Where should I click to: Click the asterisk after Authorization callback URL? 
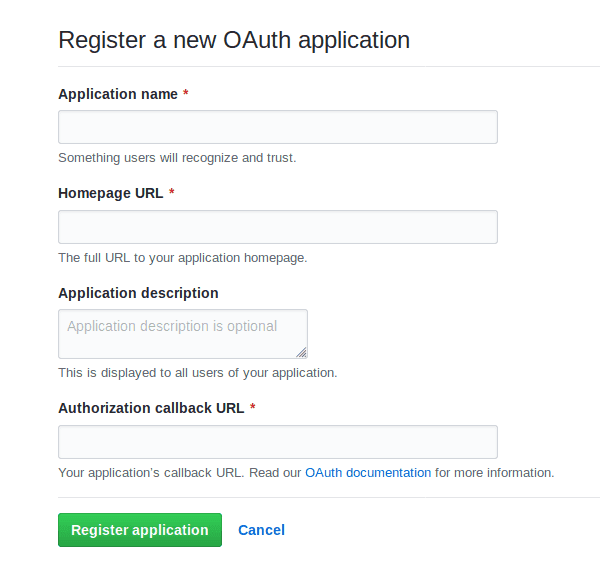click(x=253, y=408)
